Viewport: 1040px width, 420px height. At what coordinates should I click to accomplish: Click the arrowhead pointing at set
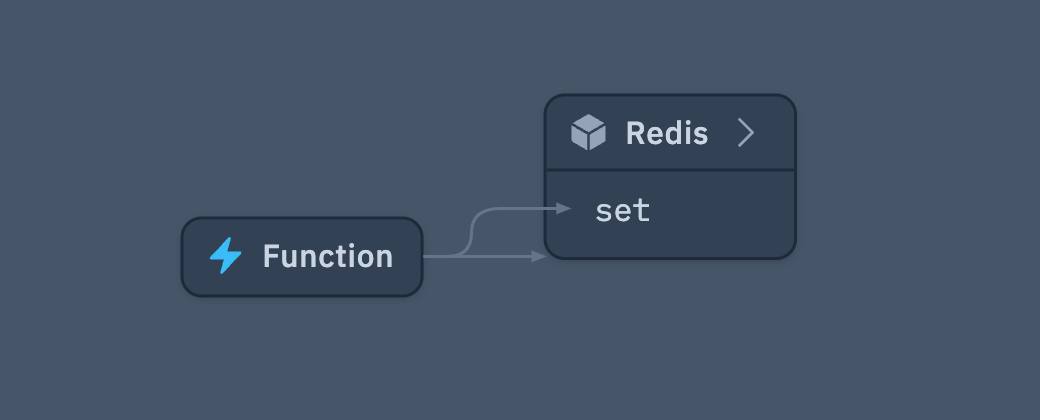tap(565, 208)
